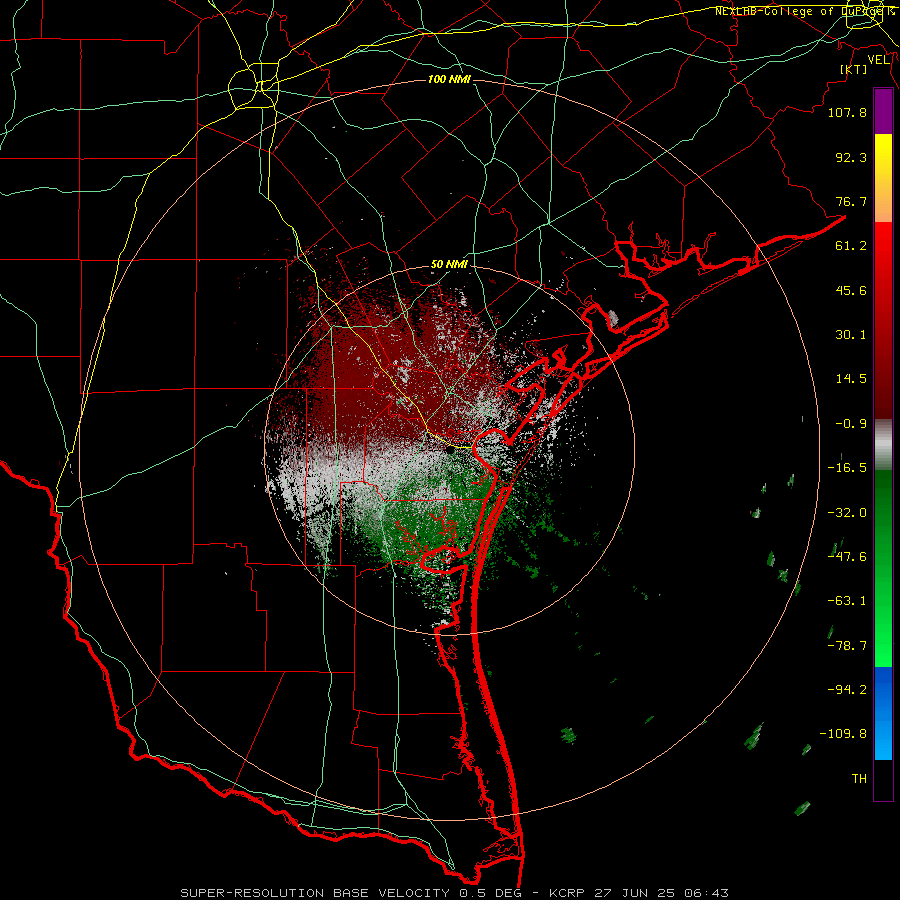Image resolution: width=900 pixels, height=900 pixels.
Task: Click the yellow segment of the velocity scale
Action: [883, 156]
